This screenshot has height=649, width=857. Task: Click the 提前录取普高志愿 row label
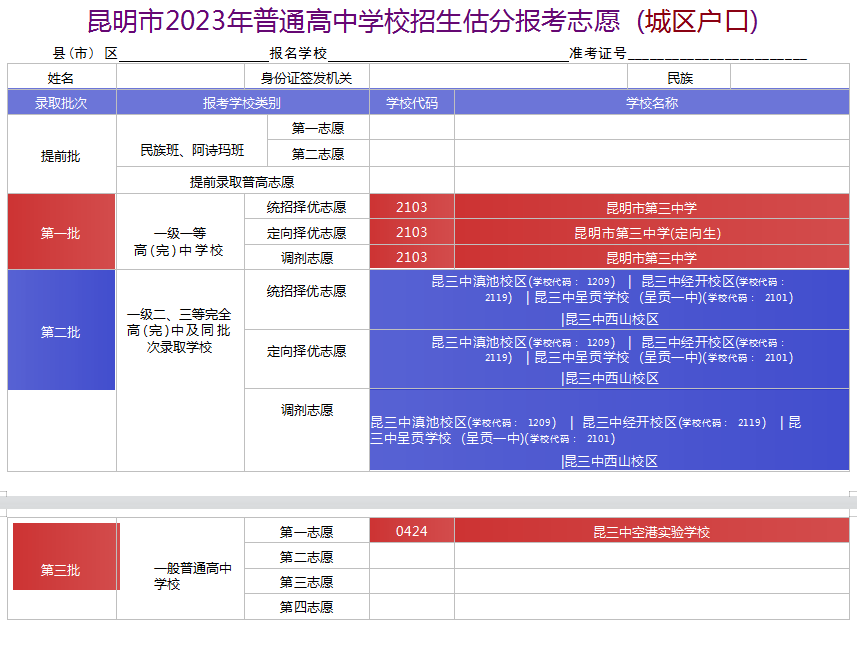(242, 182)
